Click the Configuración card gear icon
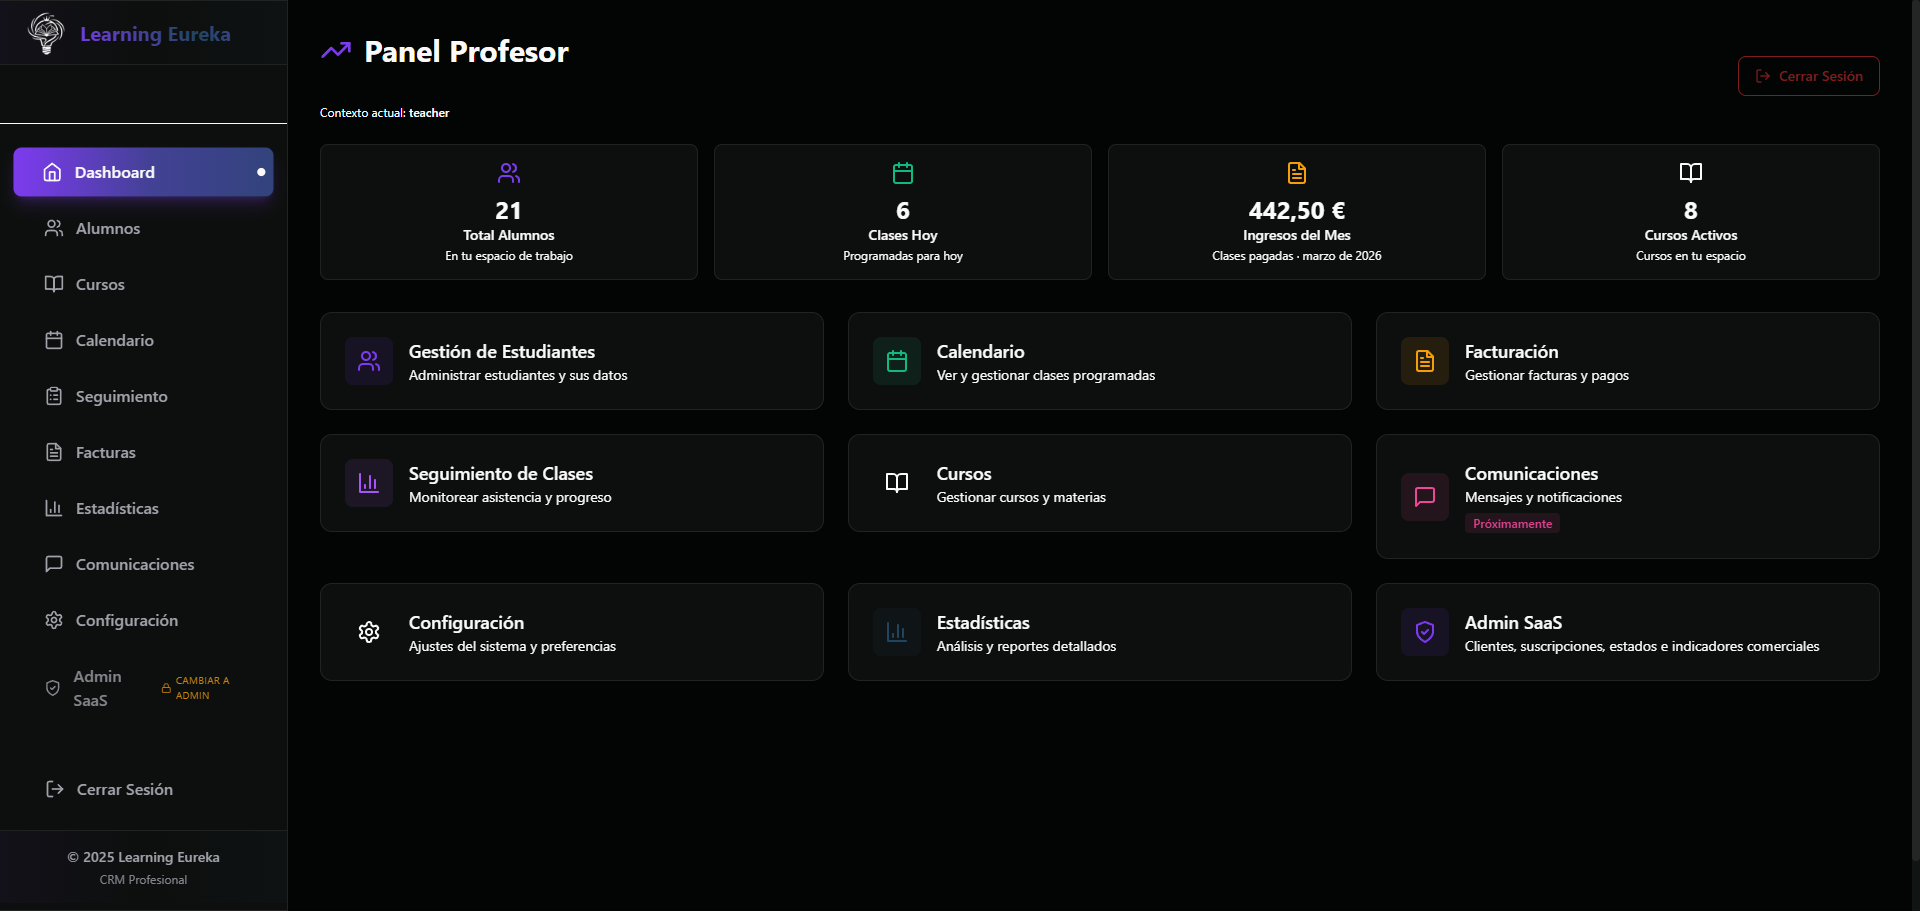The width and height of the screenshot is (1920, 911). pos(369,632)
